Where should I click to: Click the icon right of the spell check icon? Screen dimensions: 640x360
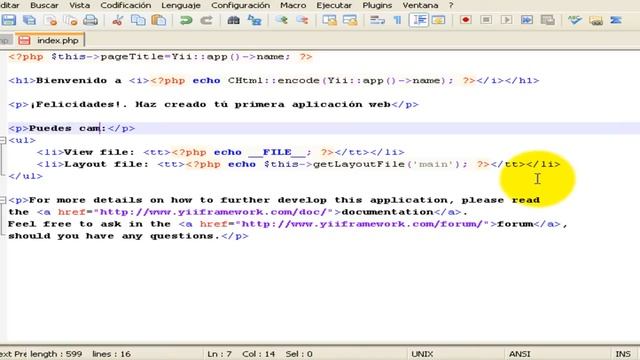(x=596, y=20)
